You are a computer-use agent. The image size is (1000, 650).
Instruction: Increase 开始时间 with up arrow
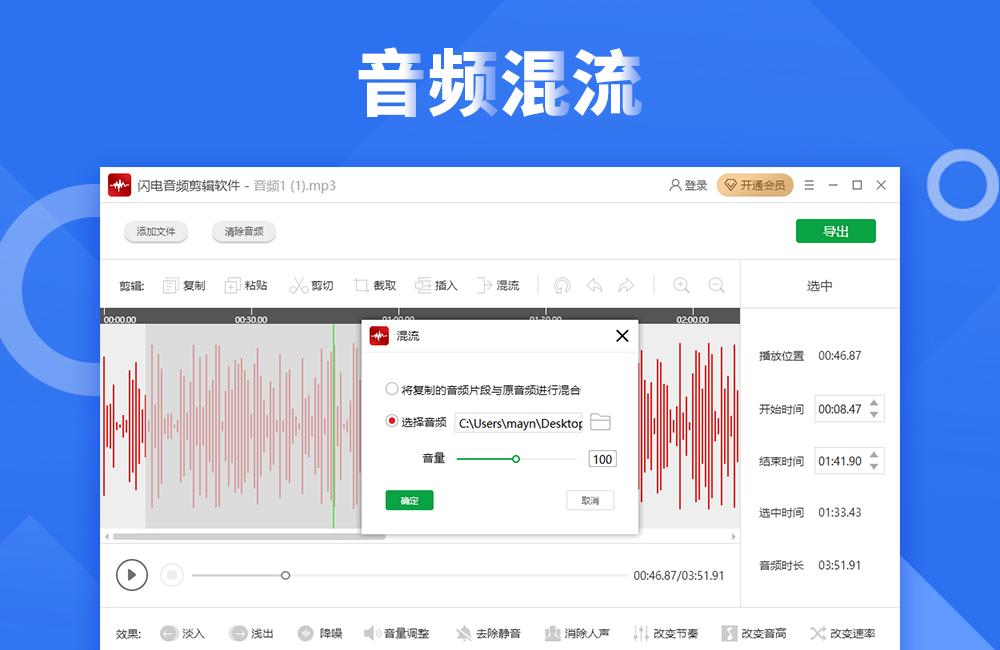click(x=874, y=403)
